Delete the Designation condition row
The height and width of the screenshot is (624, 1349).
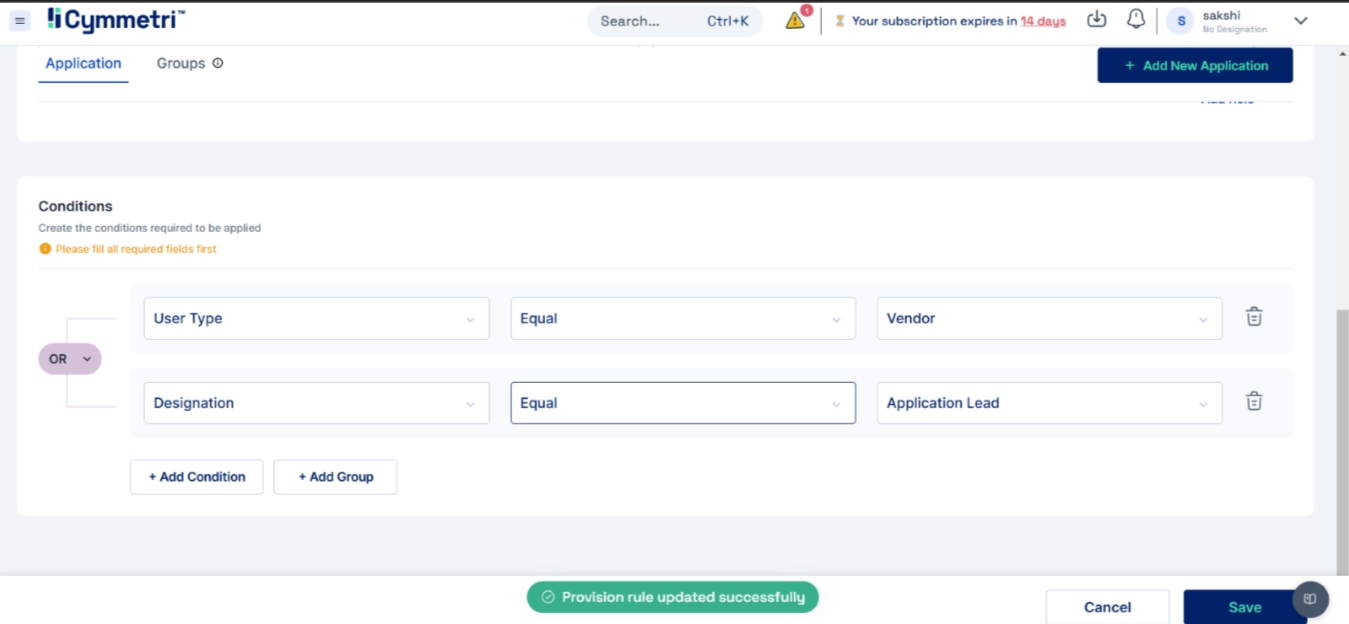(x=1254, y=402)
